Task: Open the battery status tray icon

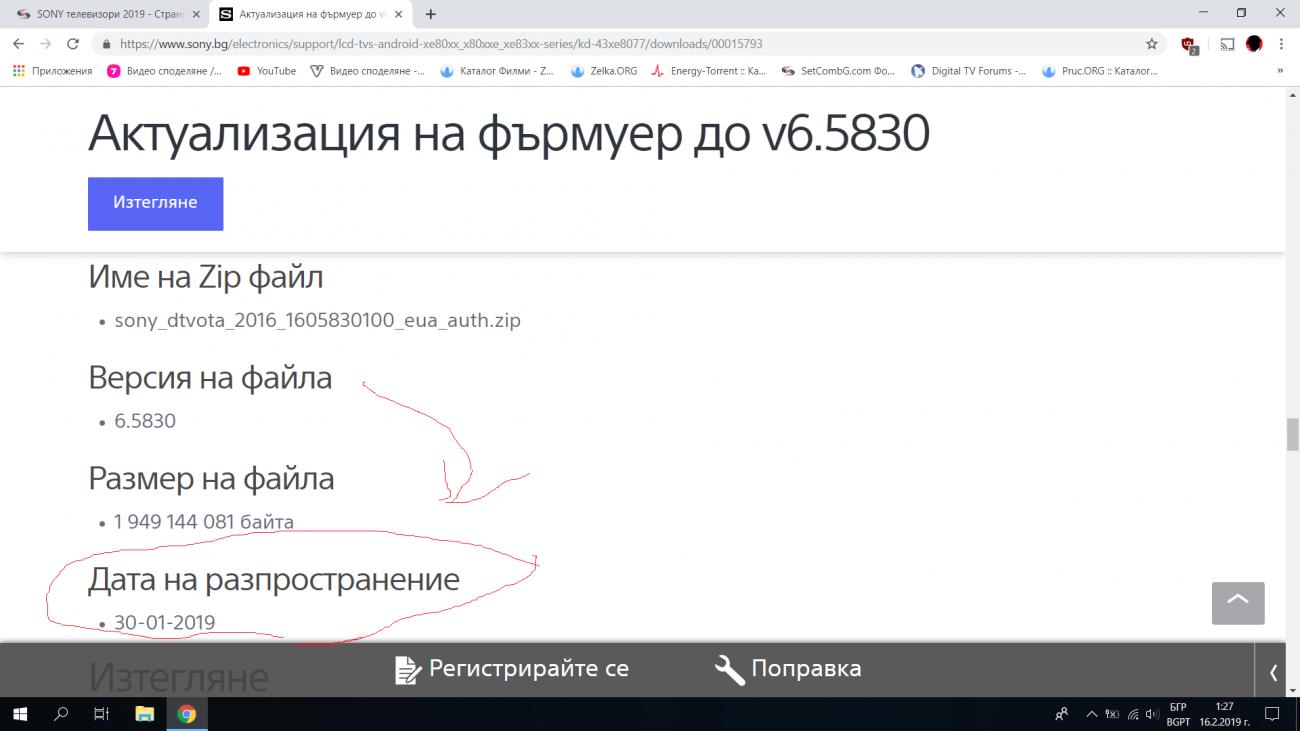Action: tap(1112, 714)
